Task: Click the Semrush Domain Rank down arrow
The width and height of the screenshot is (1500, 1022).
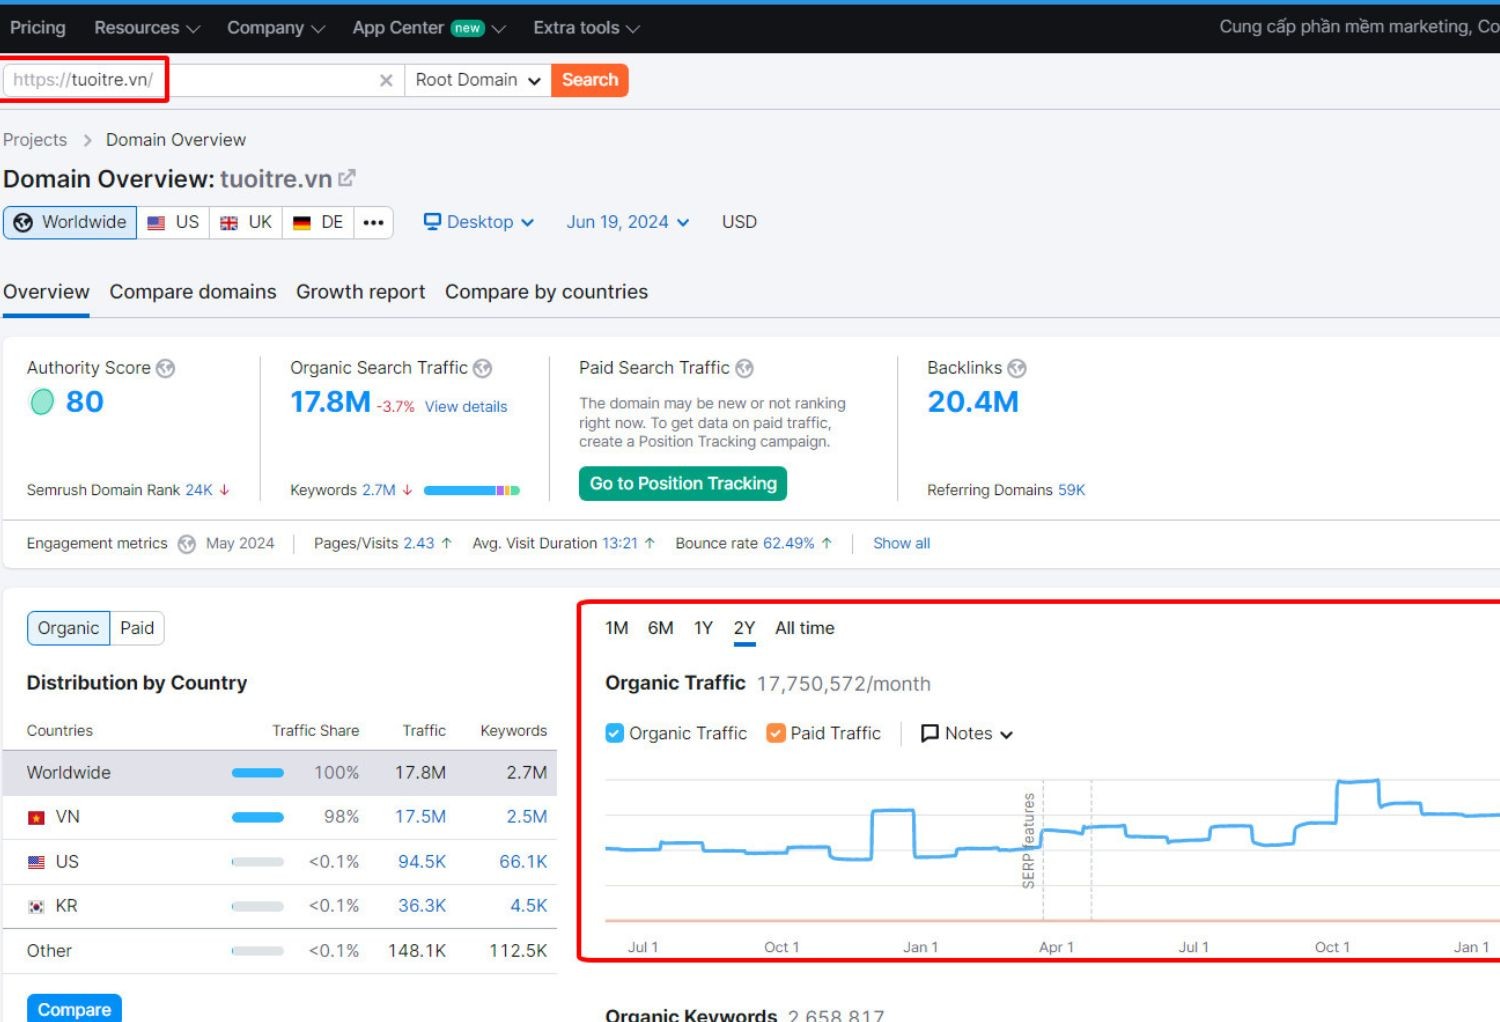Action: coord(225,490)
